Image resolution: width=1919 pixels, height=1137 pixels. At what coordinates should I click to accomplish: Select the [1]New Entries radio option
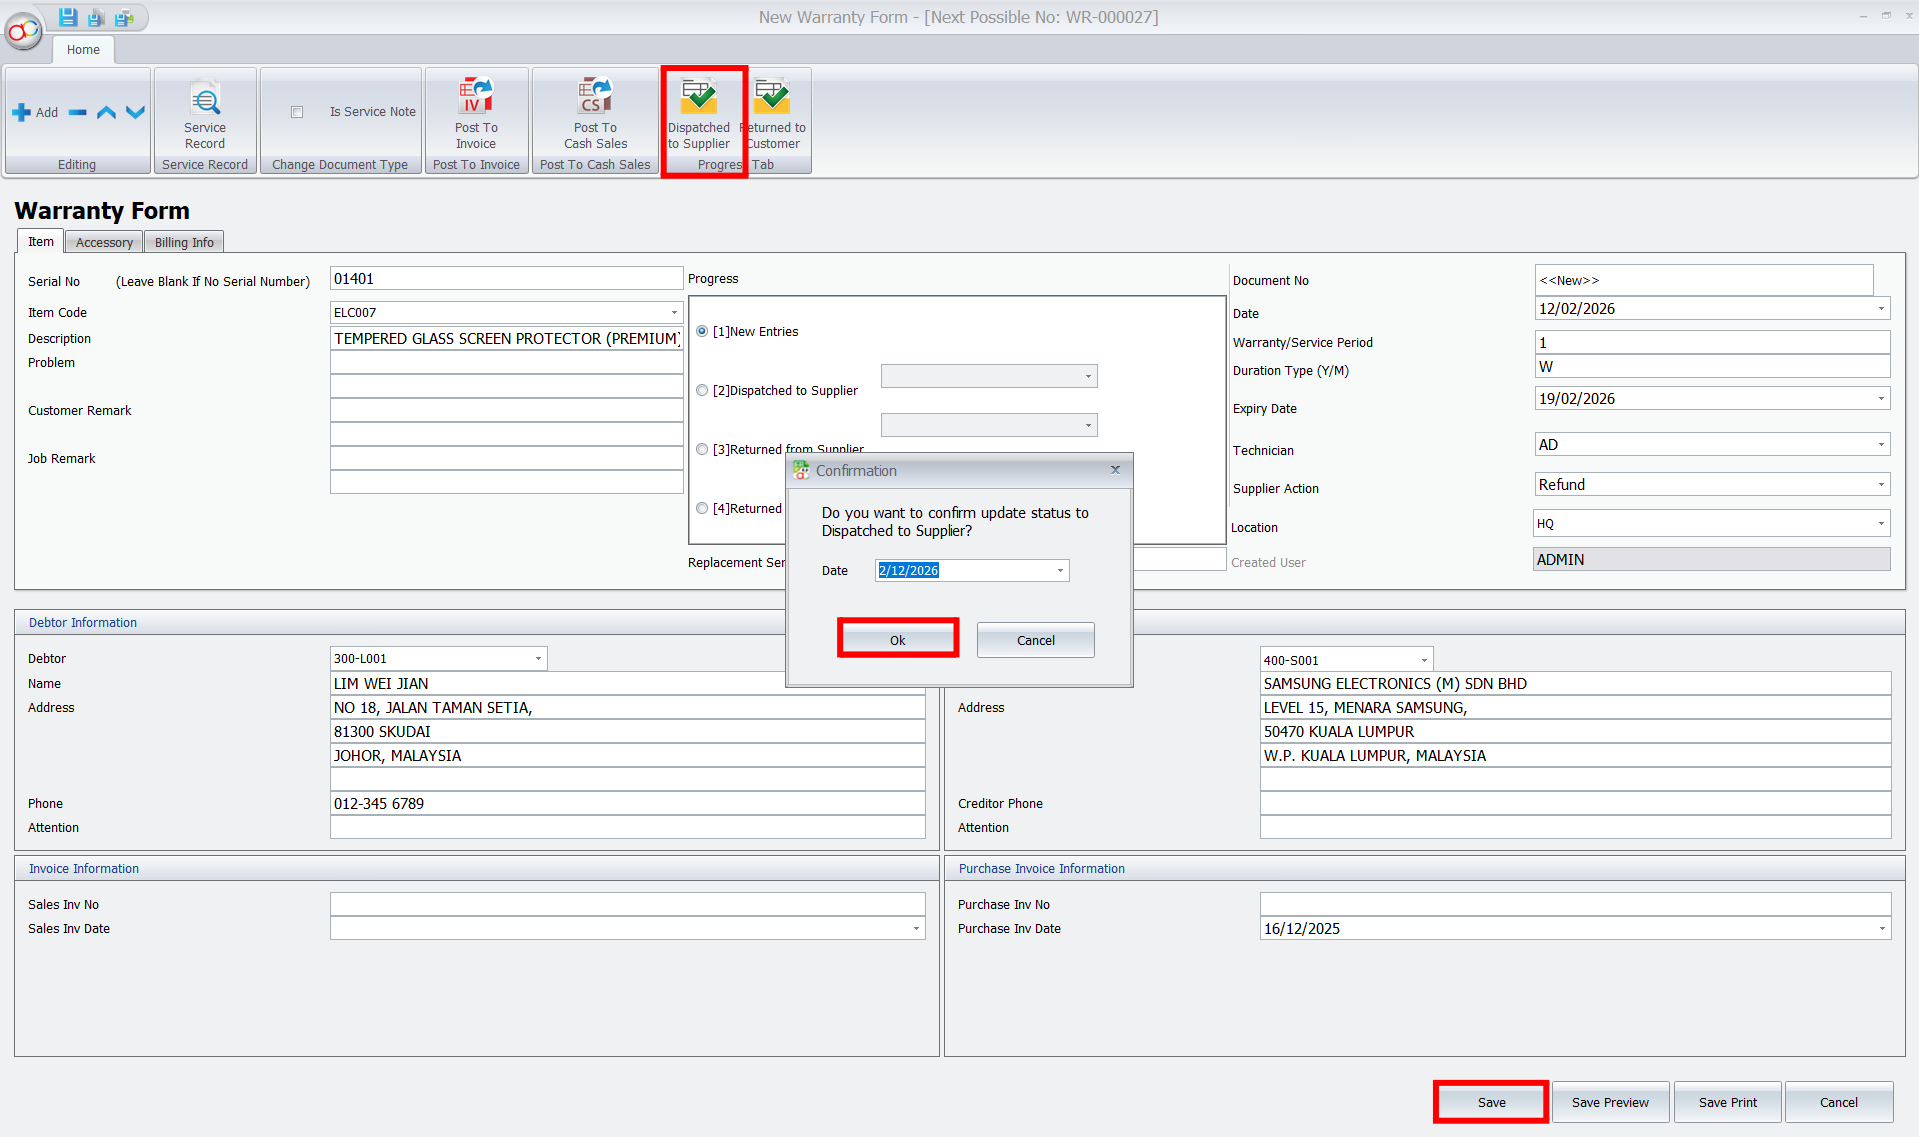point(702,332)
